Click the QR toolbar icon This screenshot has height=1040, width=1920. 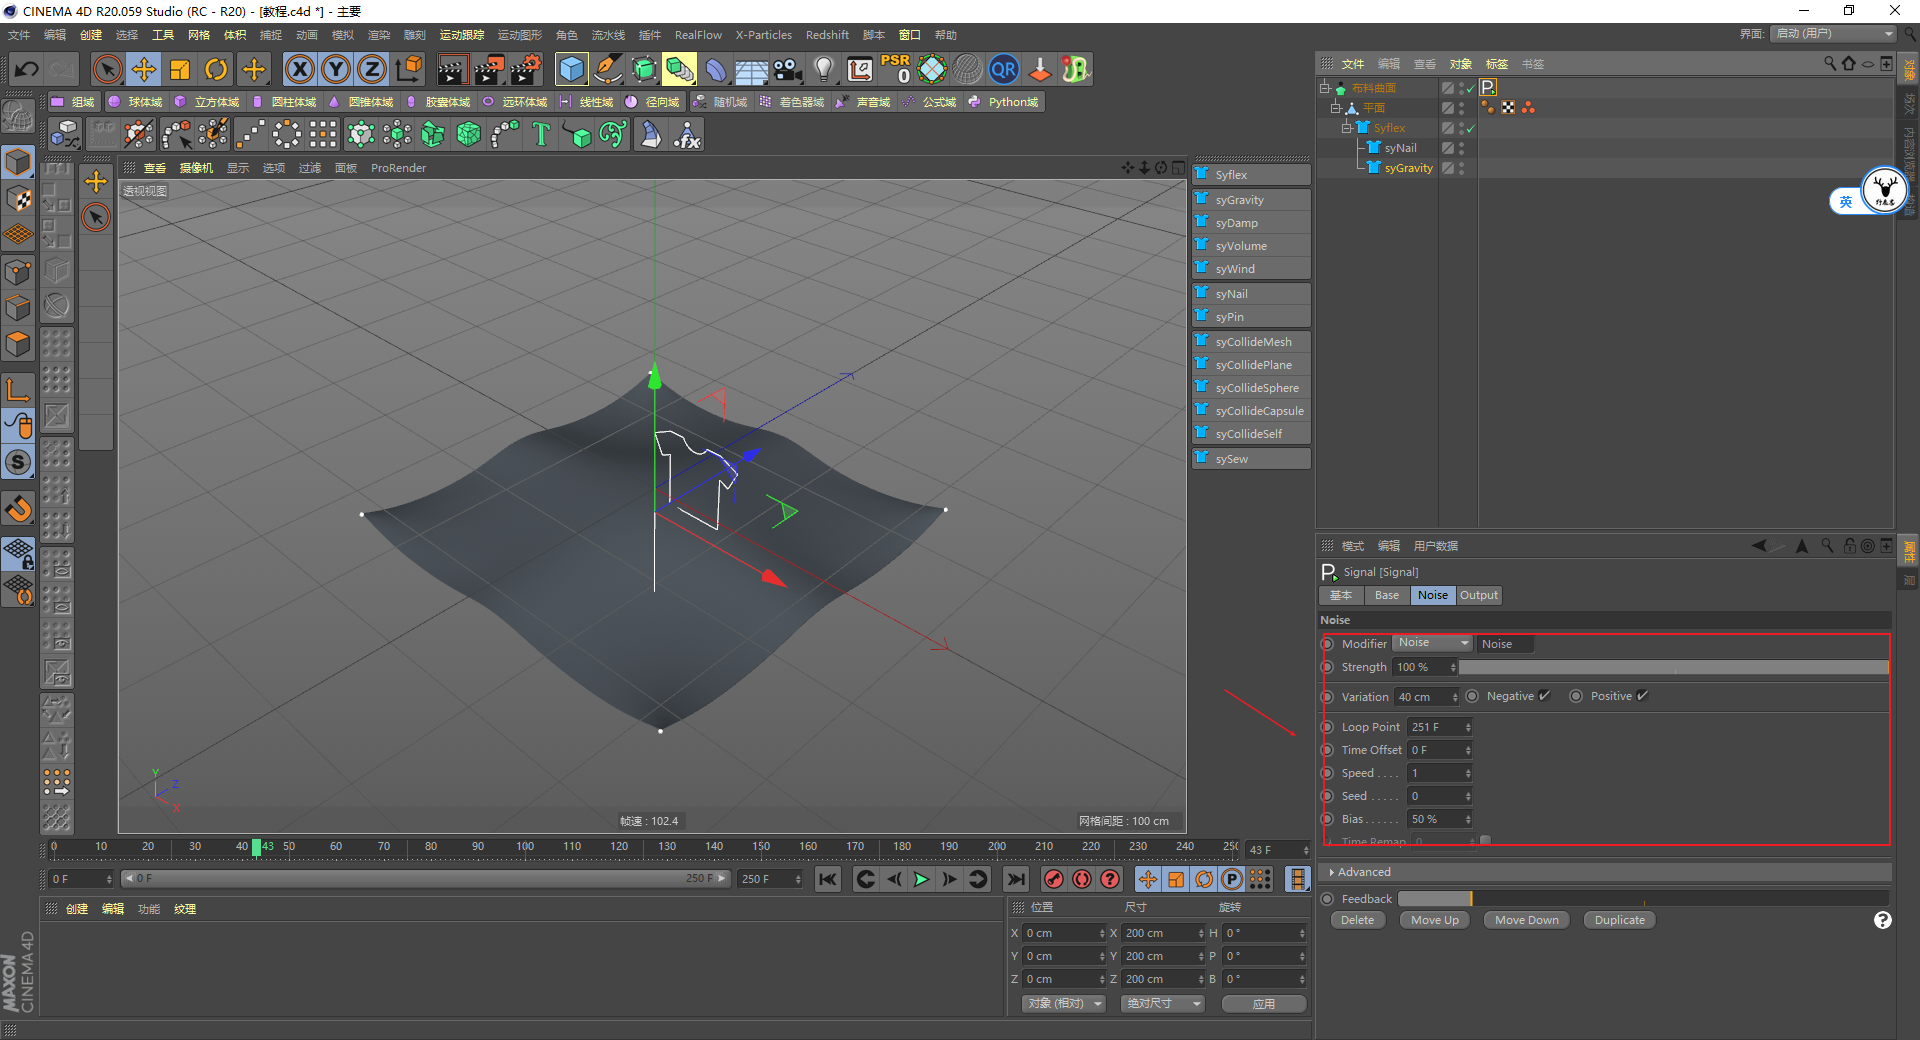pos(1003,70)
